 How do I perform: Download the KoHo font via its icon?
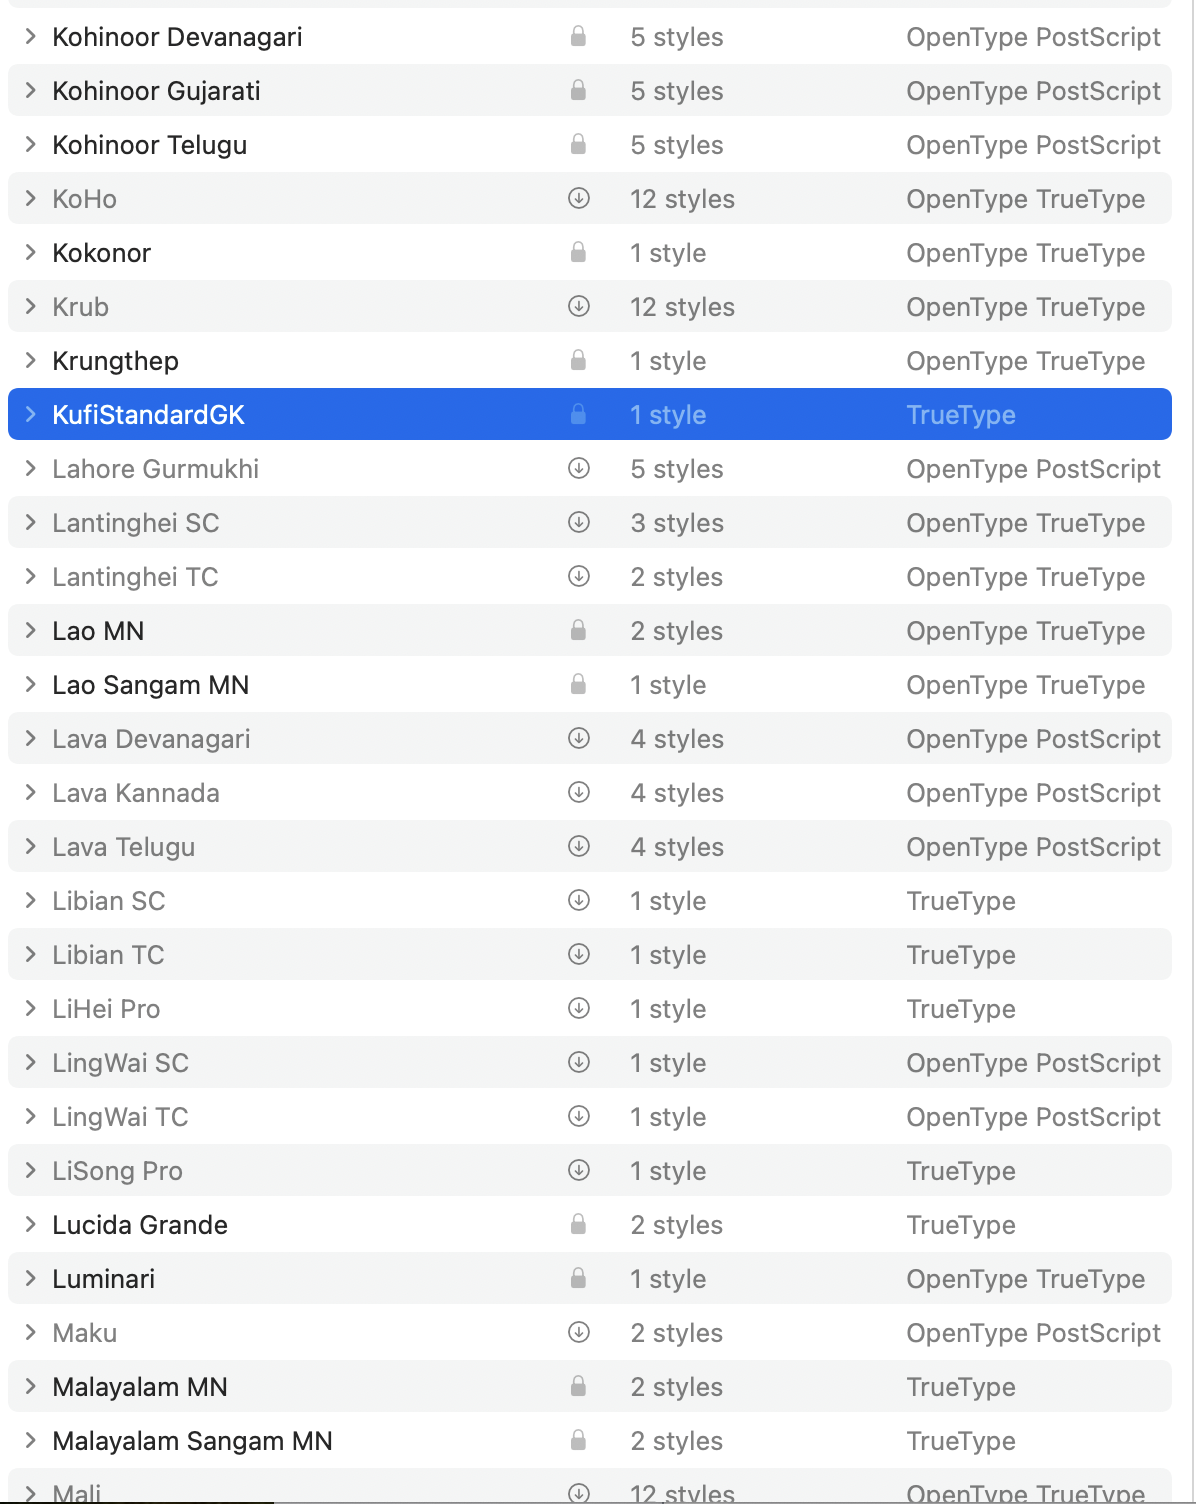579,198
